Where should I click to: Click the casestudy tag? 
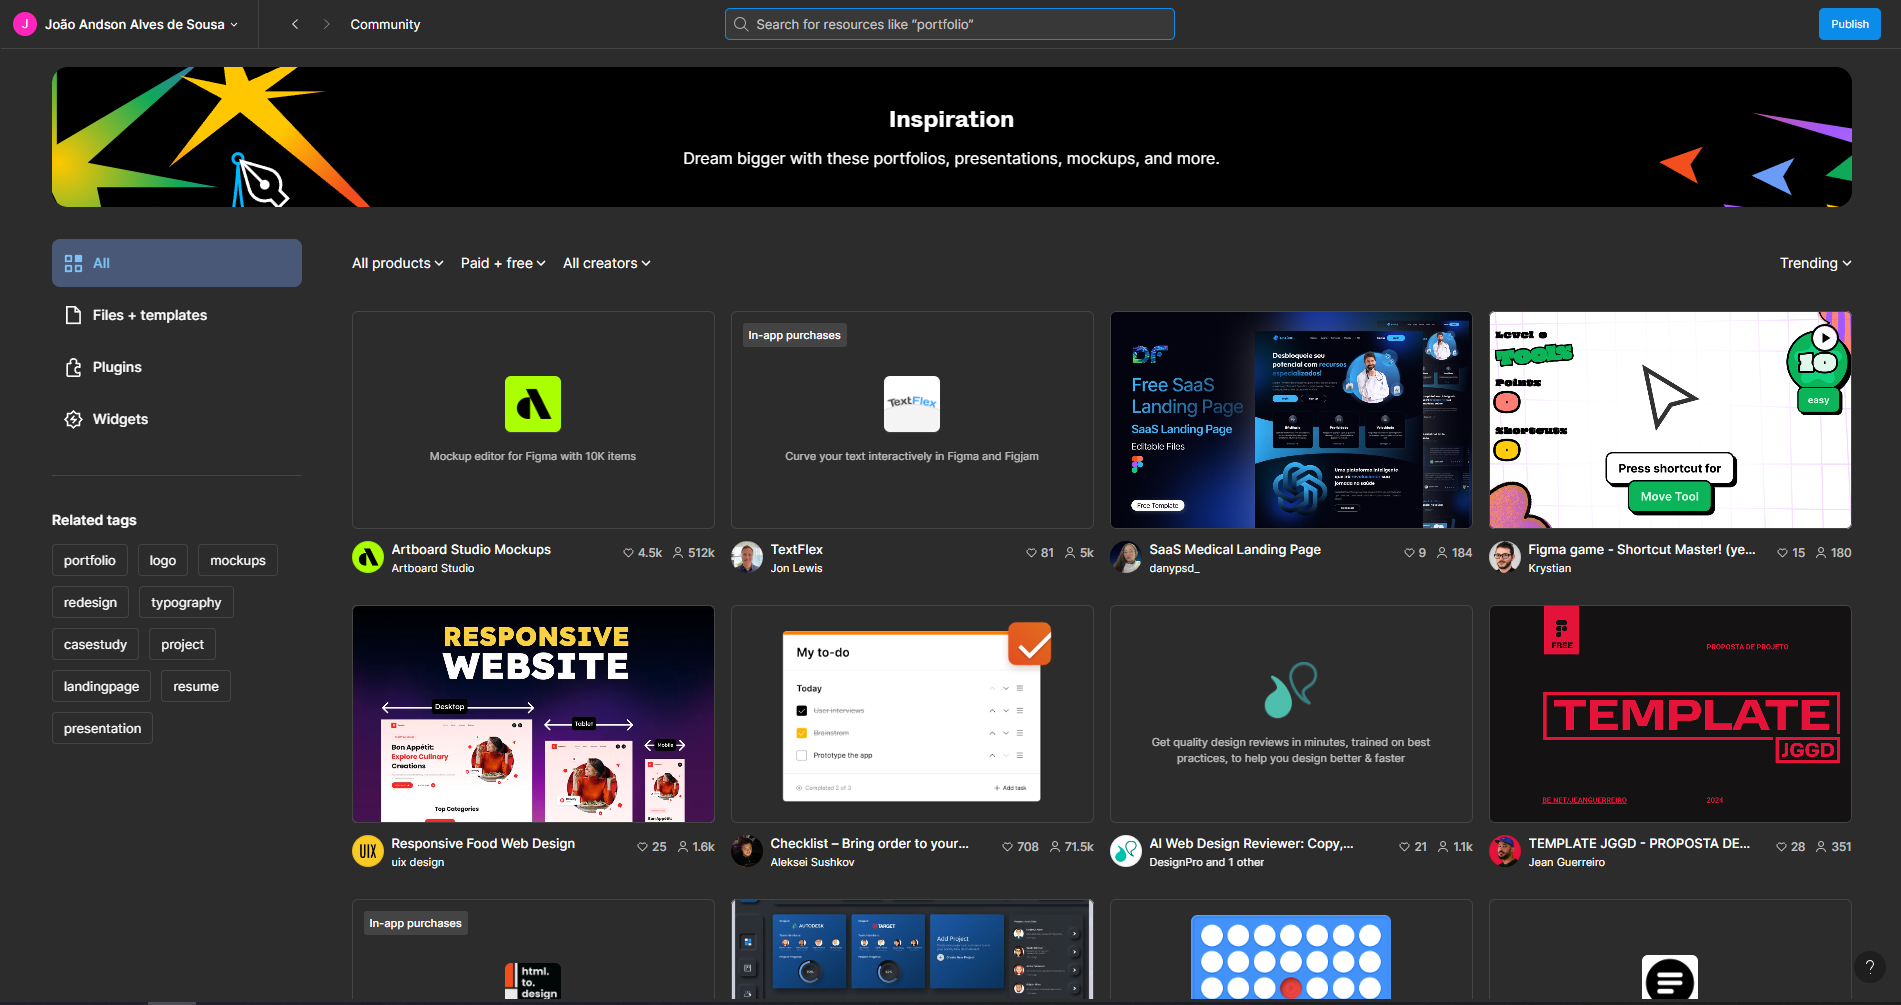pos(95,644)
